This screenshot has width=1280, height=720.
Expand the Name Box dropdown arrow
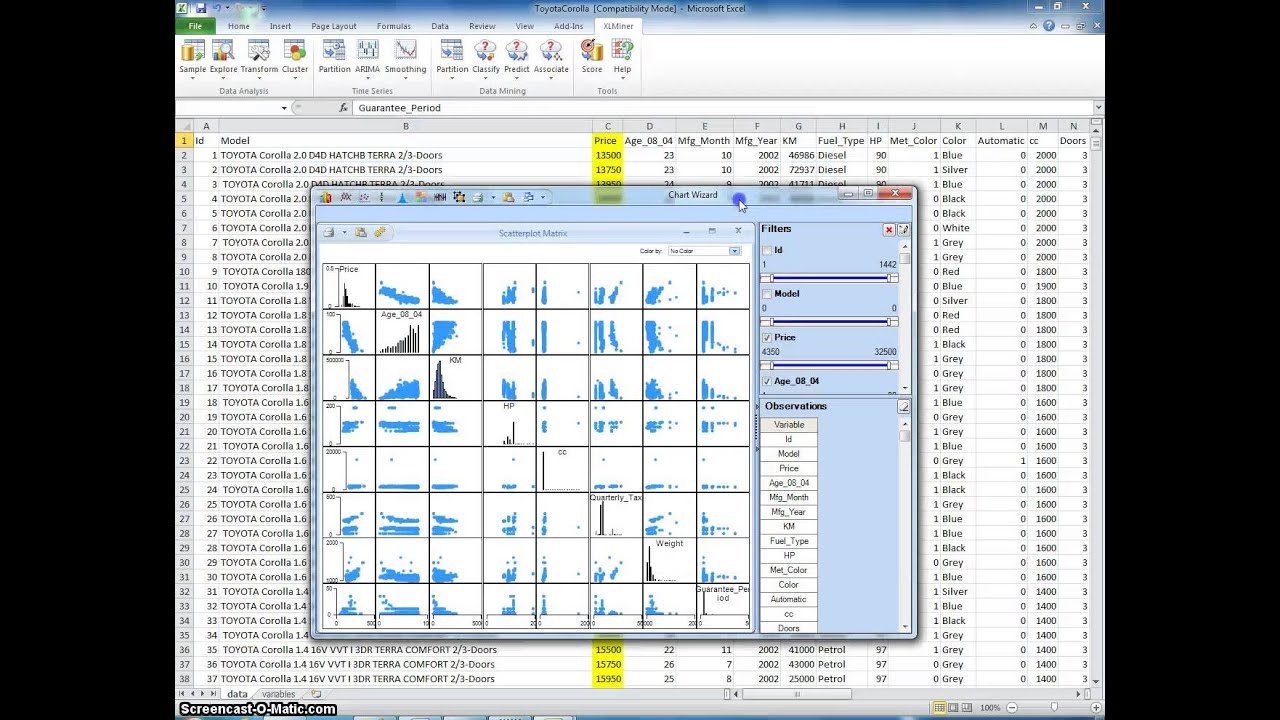[284, 108]
